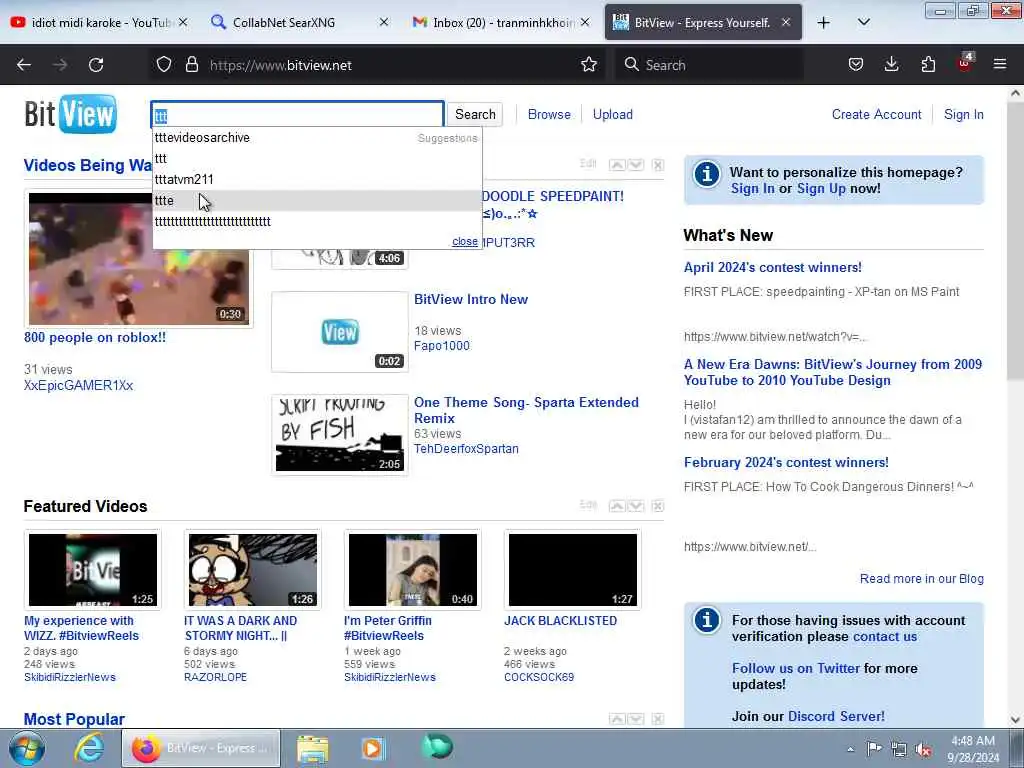Bookmark this page with the star icon
Image resolution: width=1024 pixels, height=768 pixels.
tap(588, 65)
